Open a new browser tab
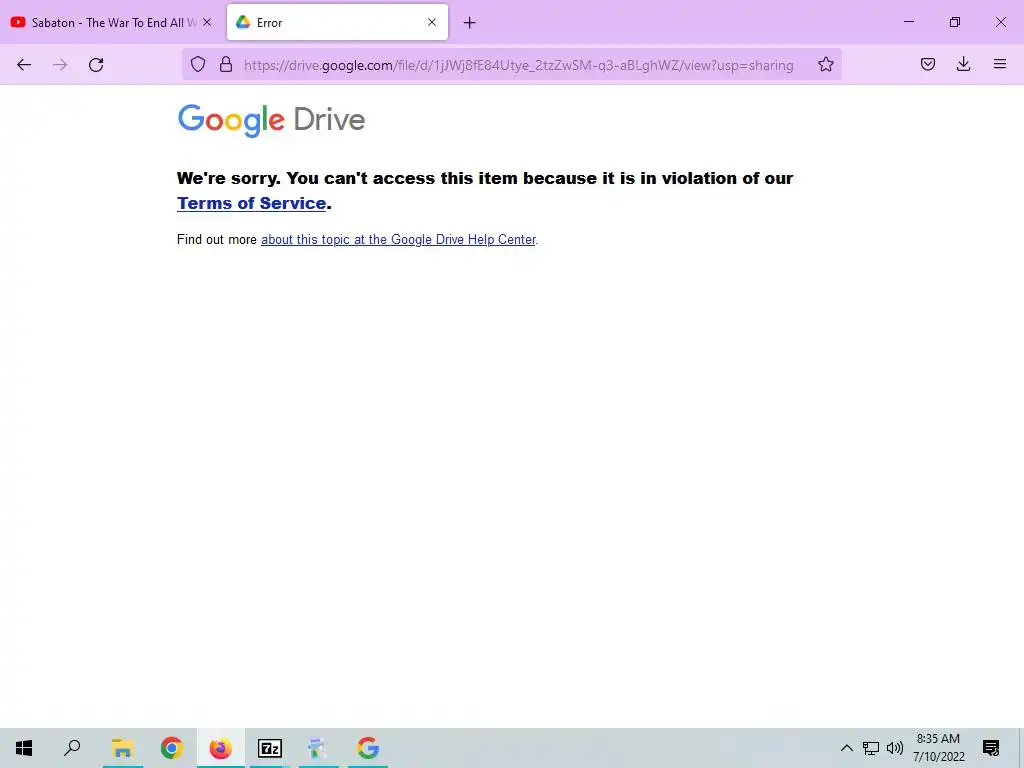The height and width of the screenshot is (768, 1024). (x=470, y=23)
